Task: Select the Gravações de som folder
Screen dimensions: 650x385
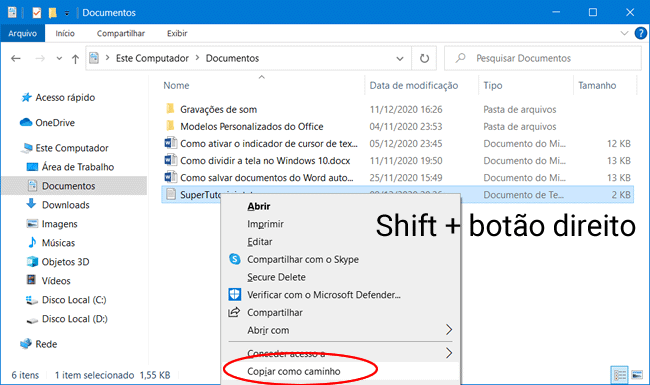Action: coord(218,109)
